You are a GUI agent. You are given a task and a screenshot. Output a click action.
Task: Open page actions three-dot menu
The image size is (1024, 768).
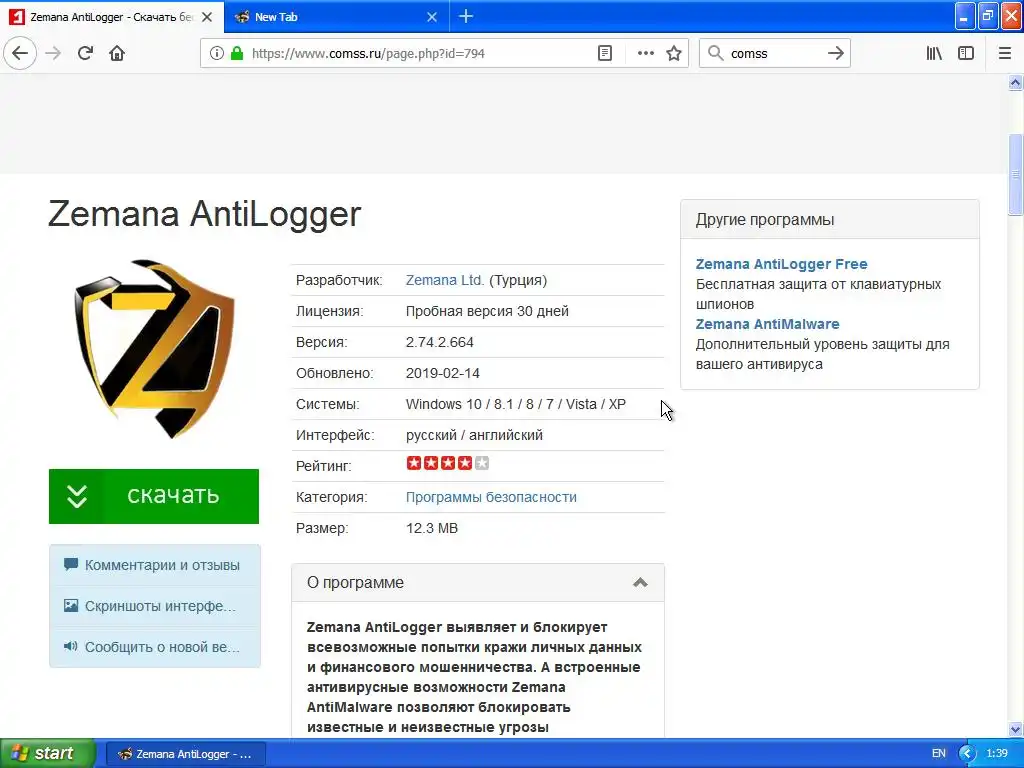pos(645,54)
